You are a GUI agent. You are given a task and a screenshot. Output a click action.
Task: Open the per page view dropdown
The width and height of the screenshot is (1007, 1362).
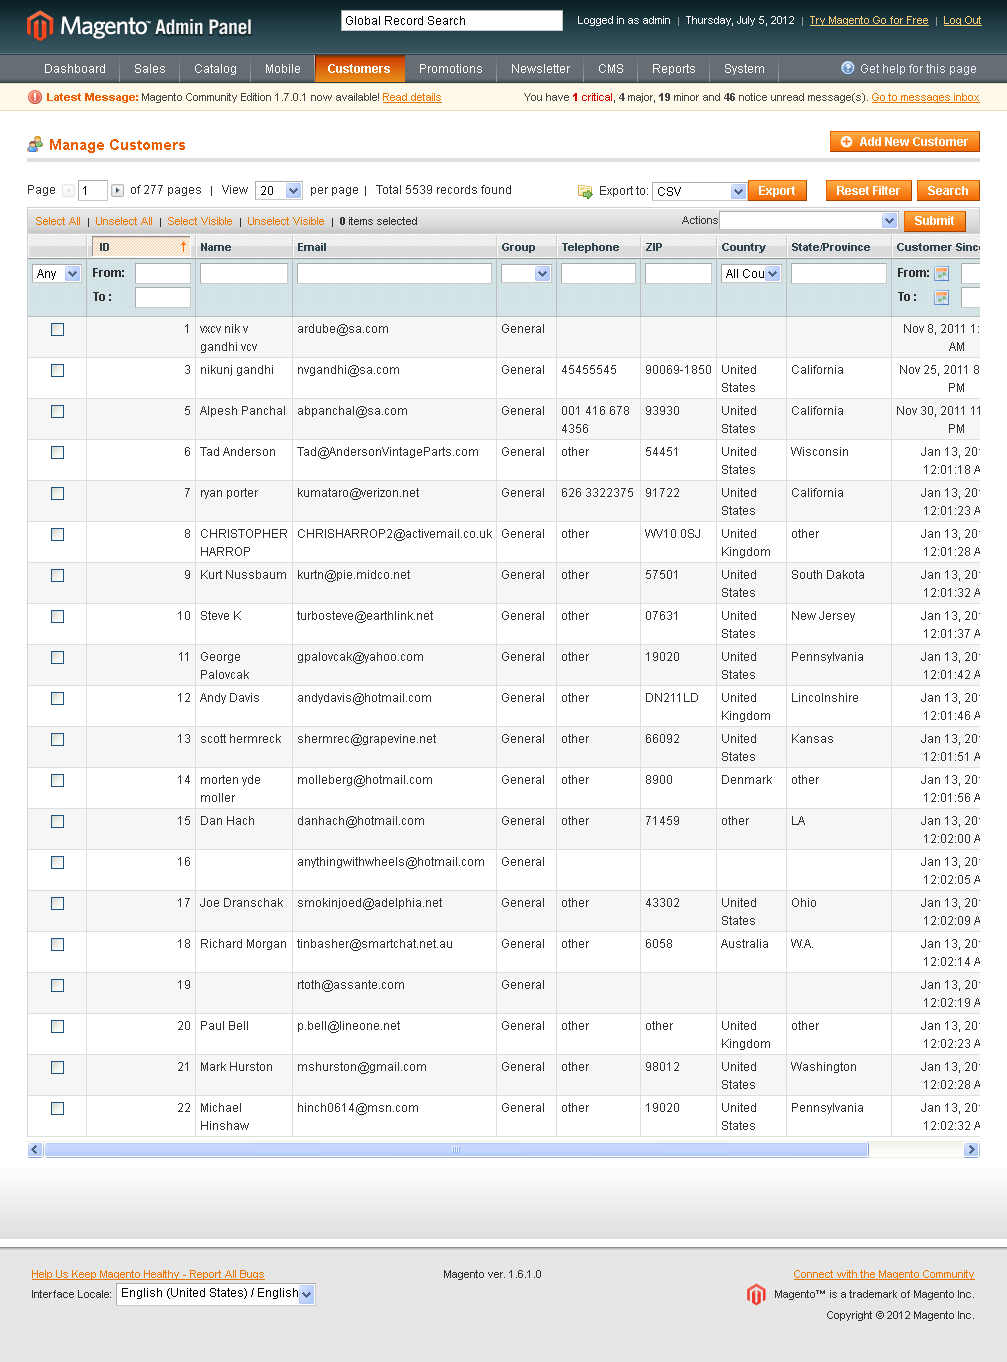[x=279, y=190]
